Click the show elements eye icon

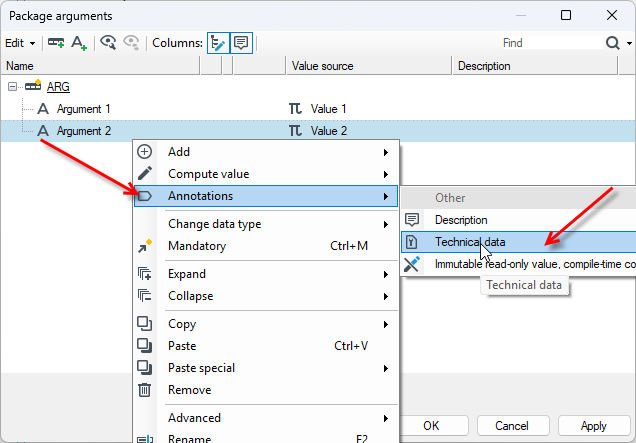[x=108, y=43]
